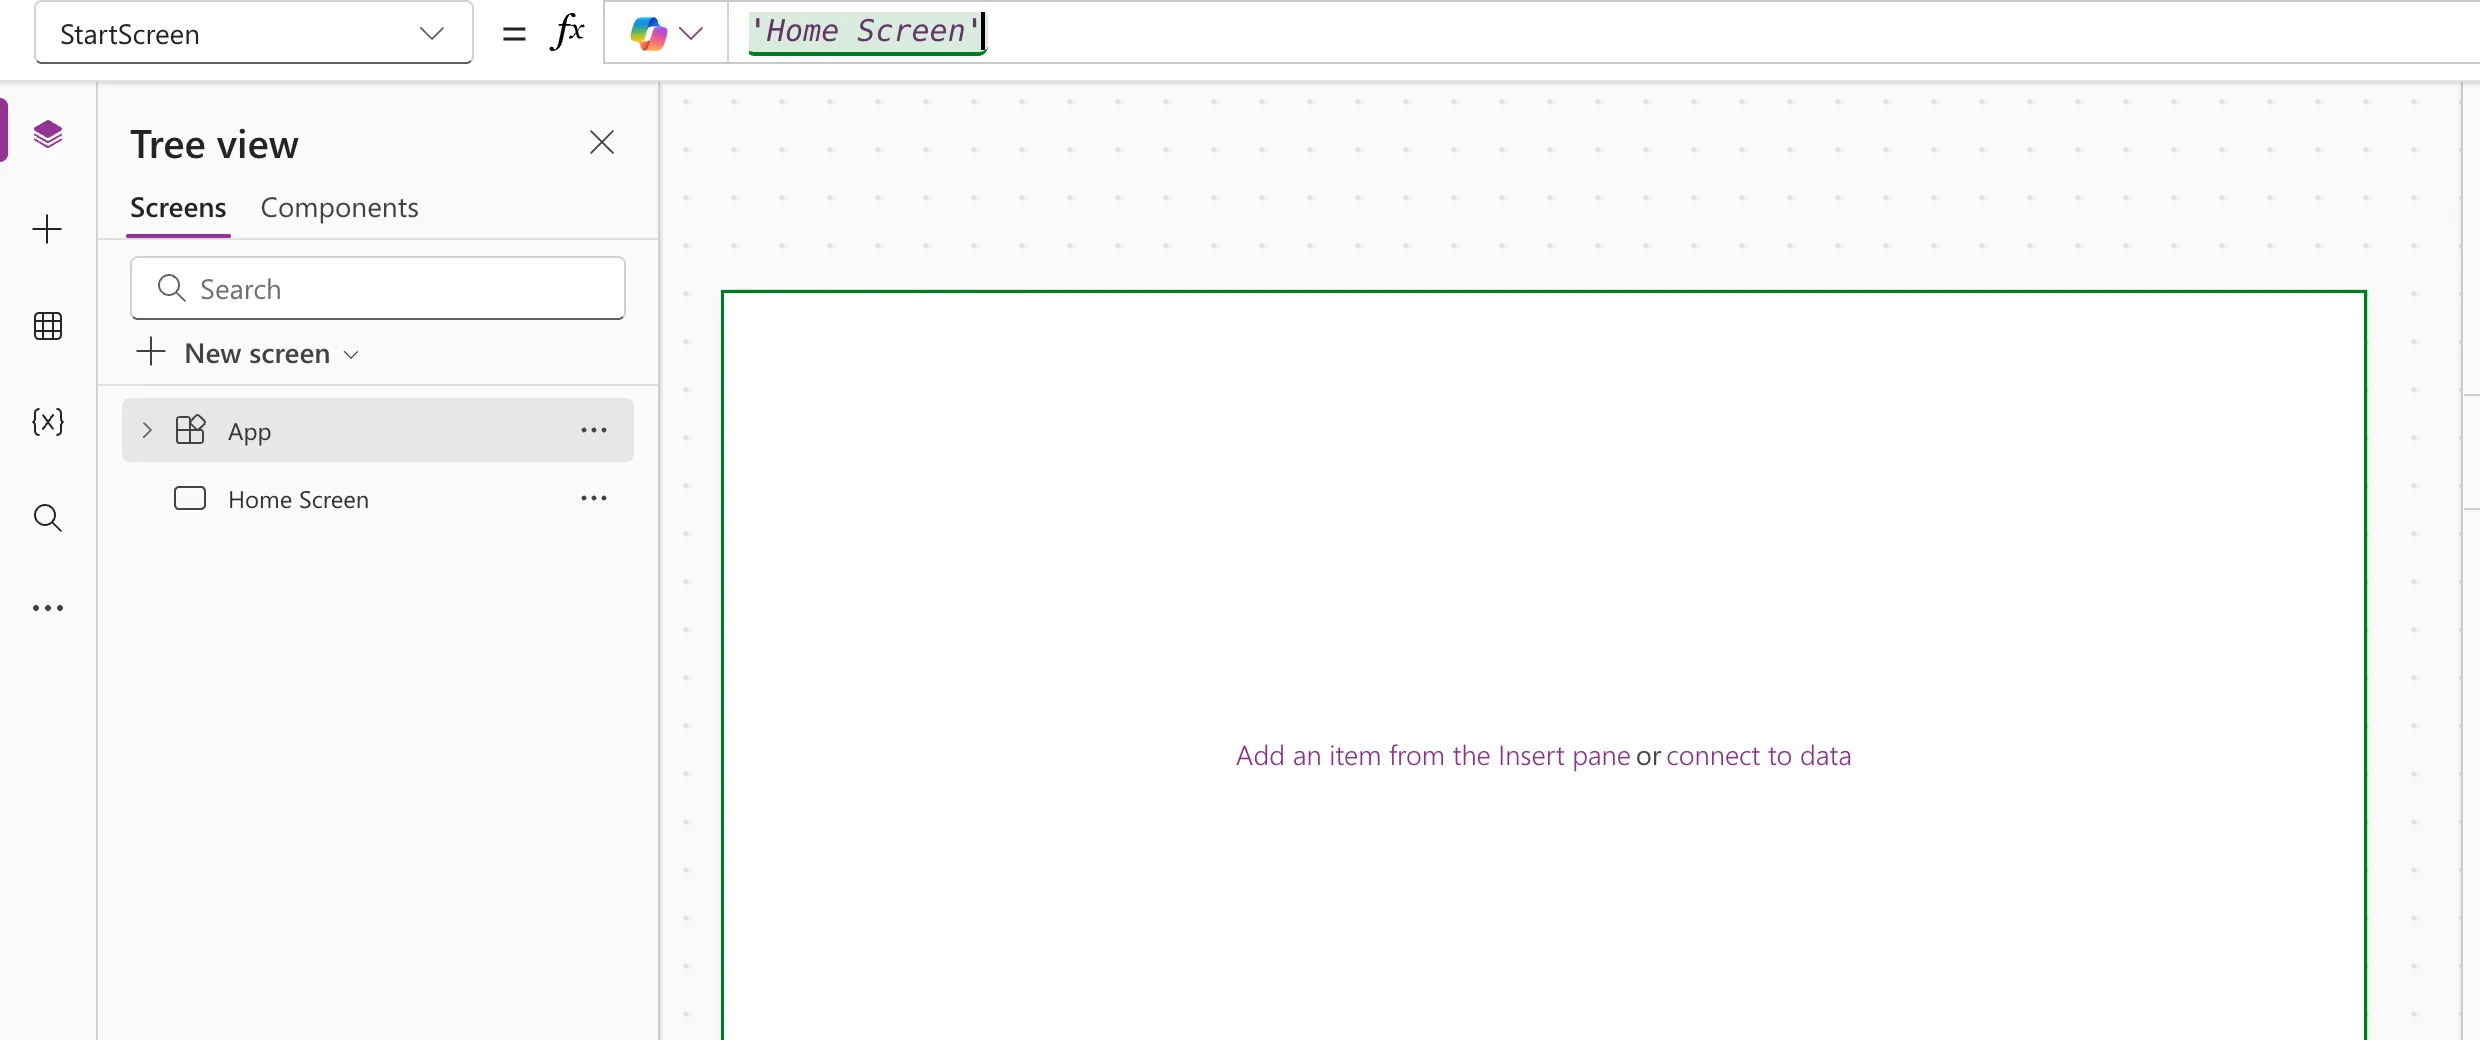This screenshot has width=2480, height=1040.
Task: Click Add an item from Insert pane link
Action: tap(1432, 756)
